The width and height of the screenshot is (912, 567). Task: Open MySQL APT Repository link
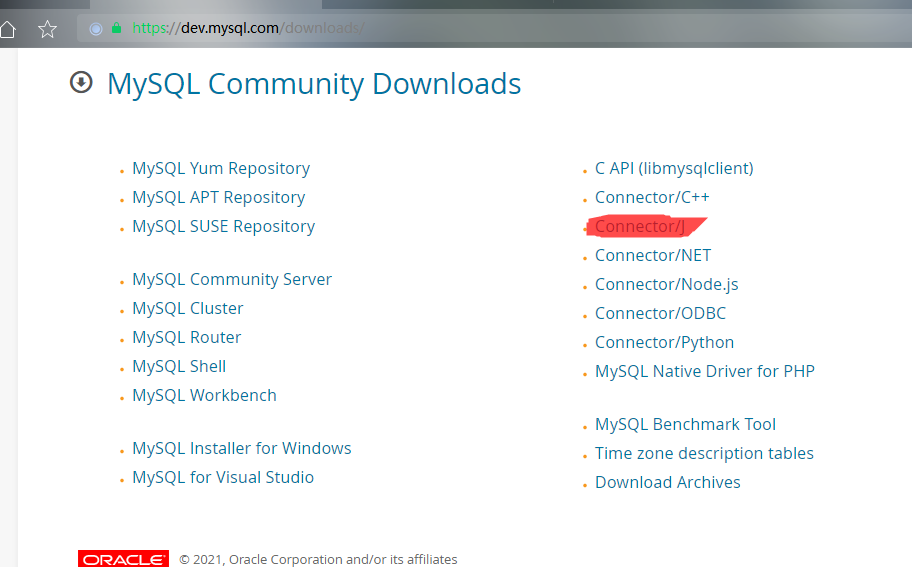219,198
